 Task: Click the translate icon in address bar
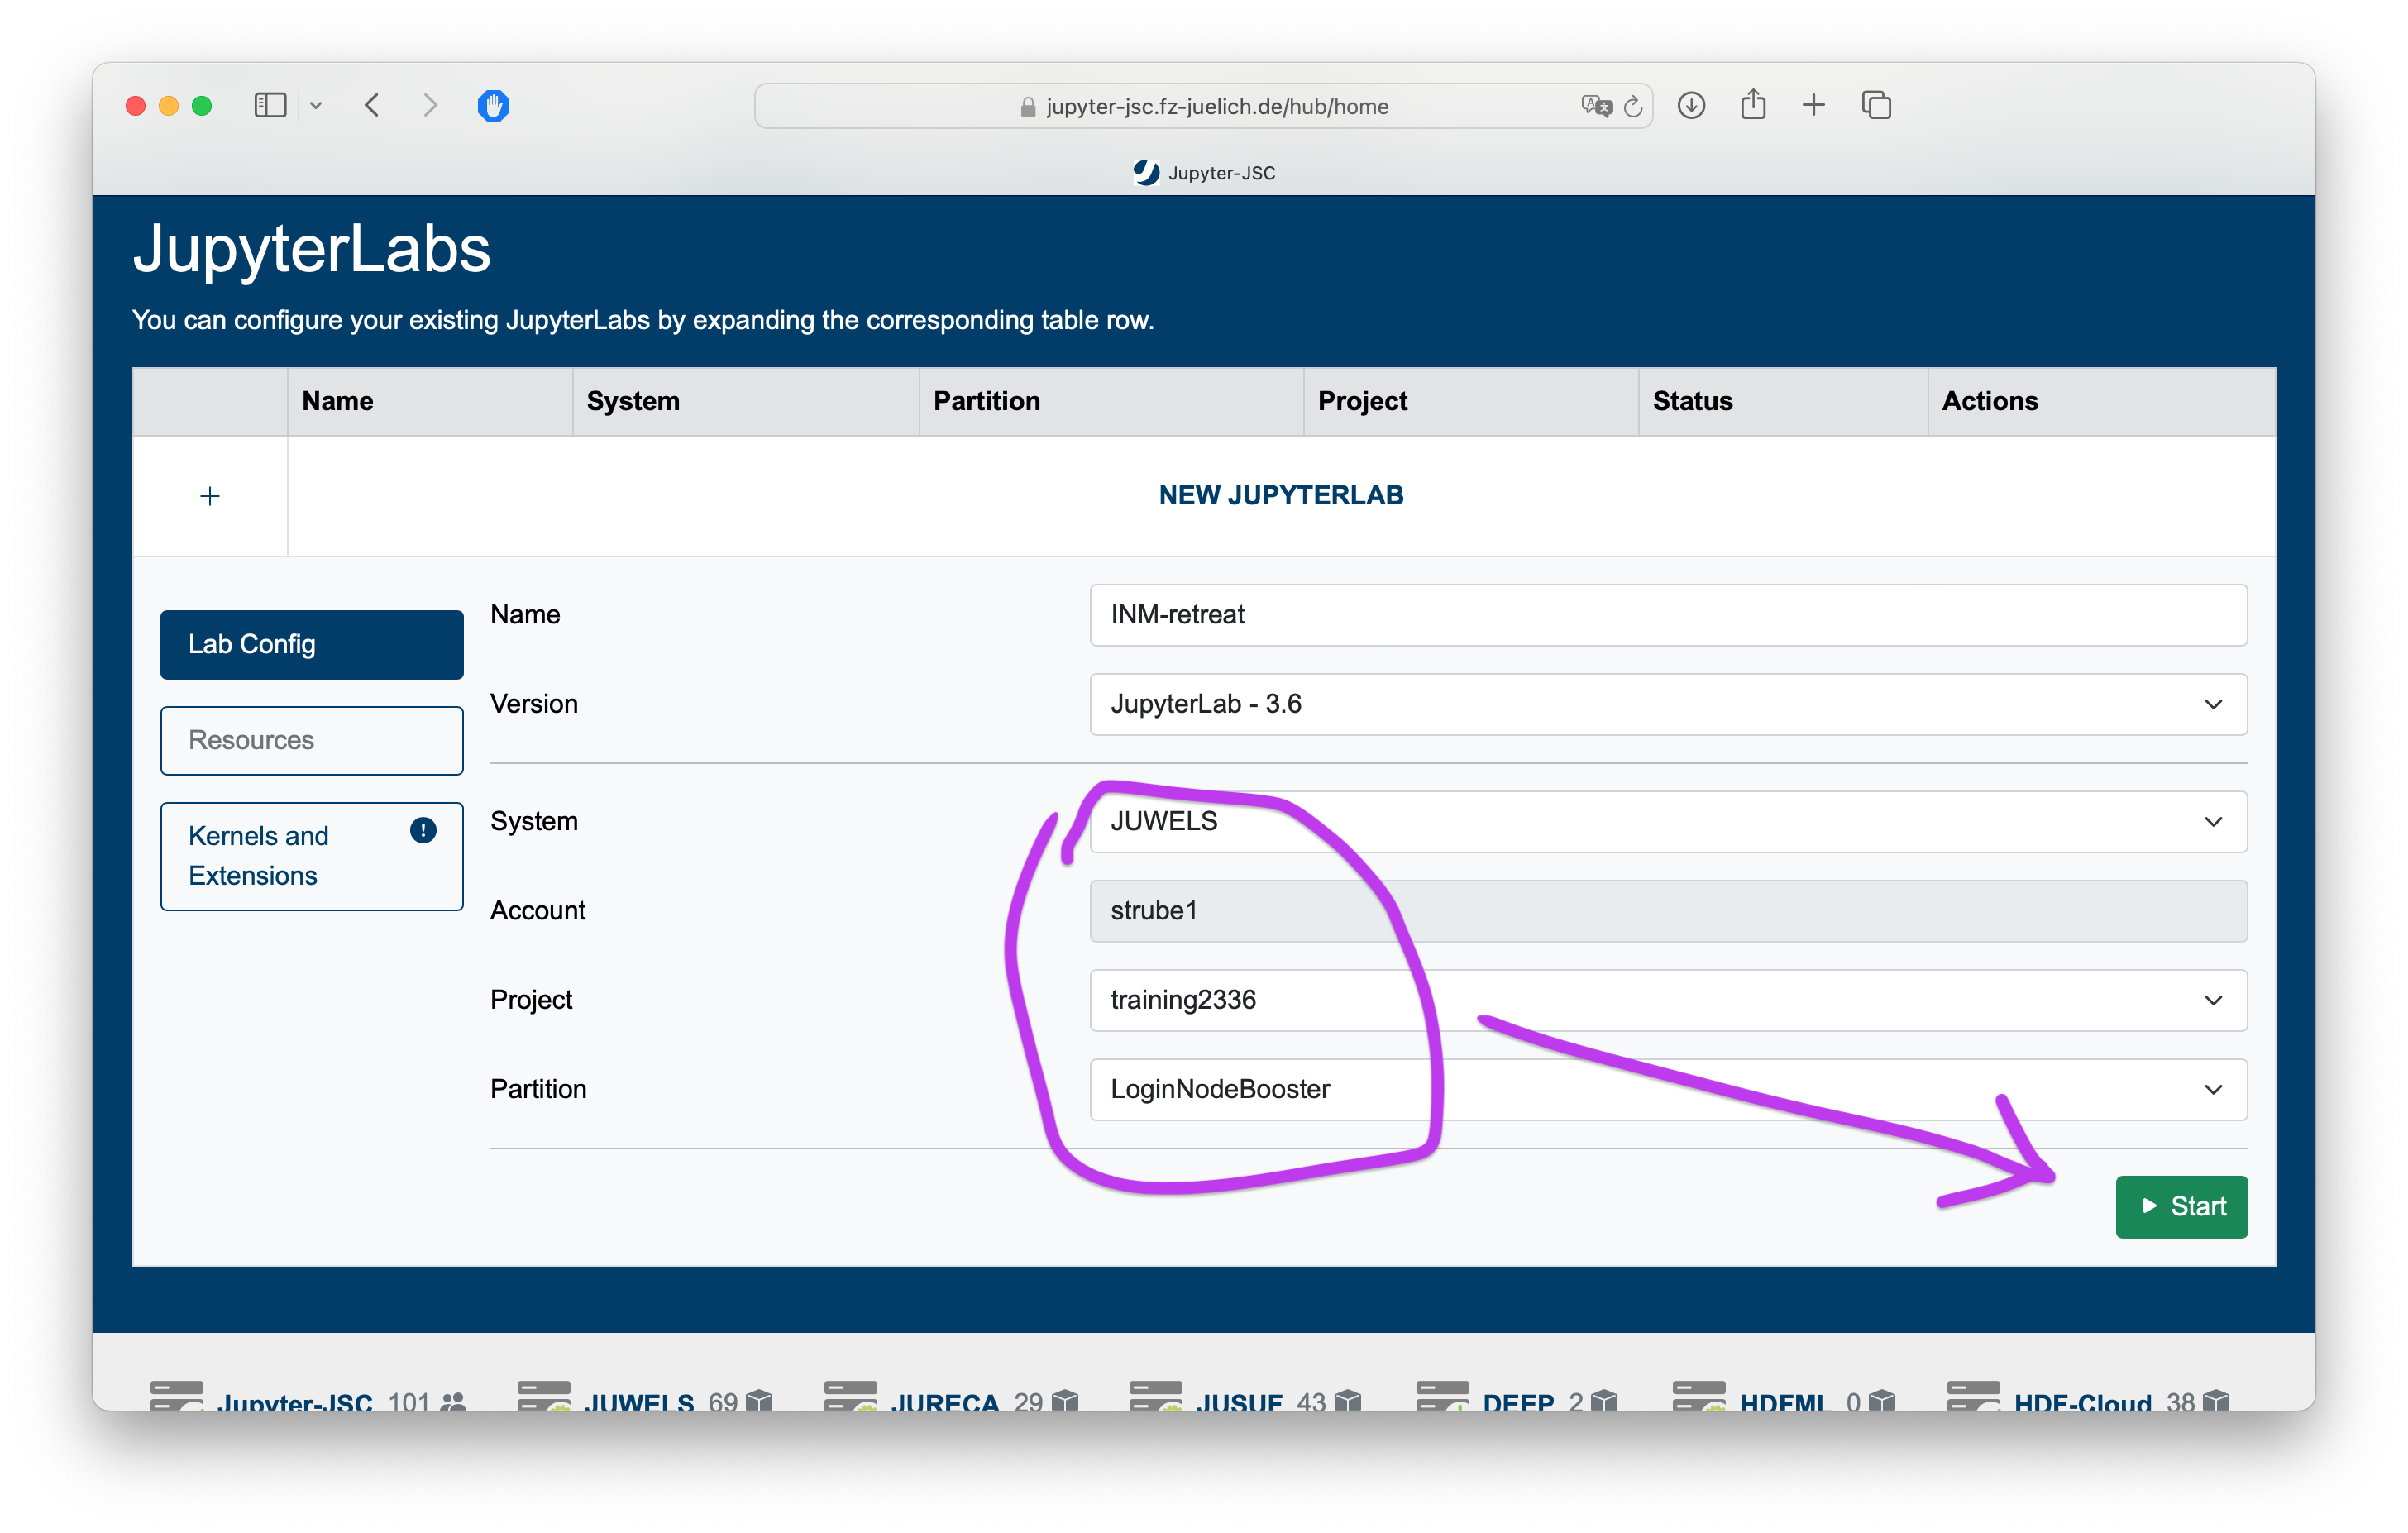[1596, 106]
